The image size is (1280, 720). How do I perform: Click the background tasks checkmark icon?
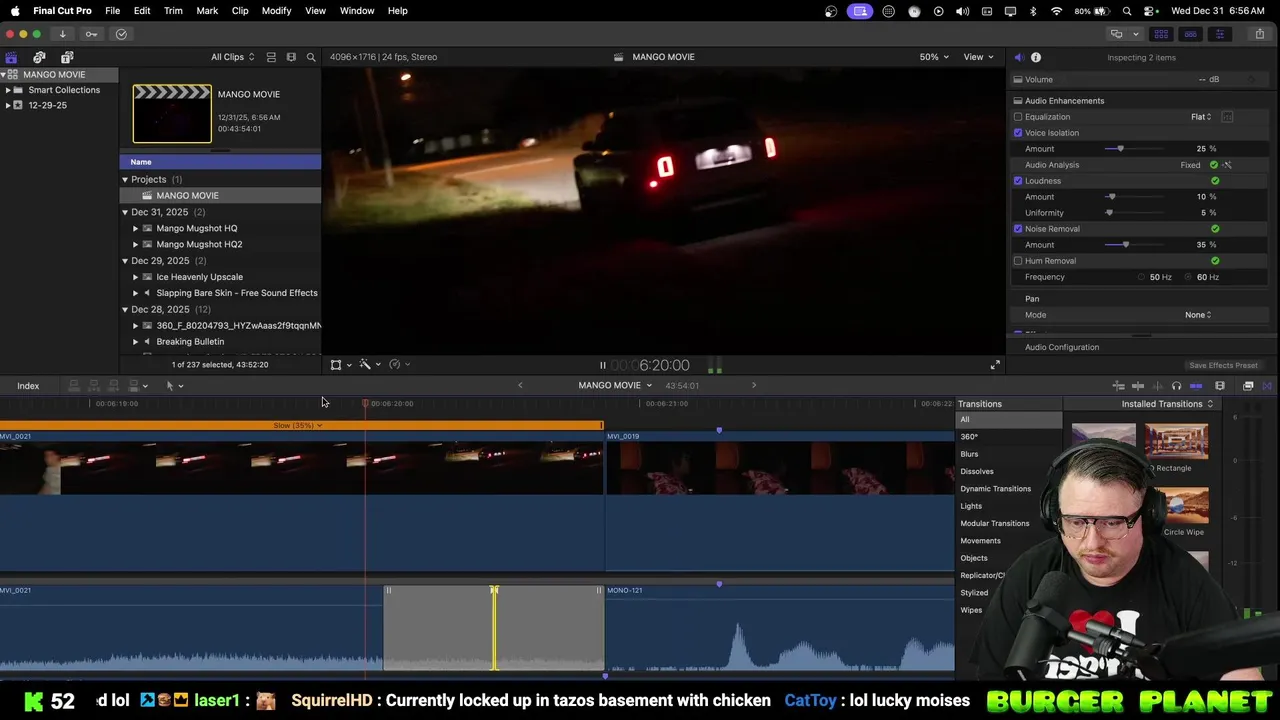[121, 34]
